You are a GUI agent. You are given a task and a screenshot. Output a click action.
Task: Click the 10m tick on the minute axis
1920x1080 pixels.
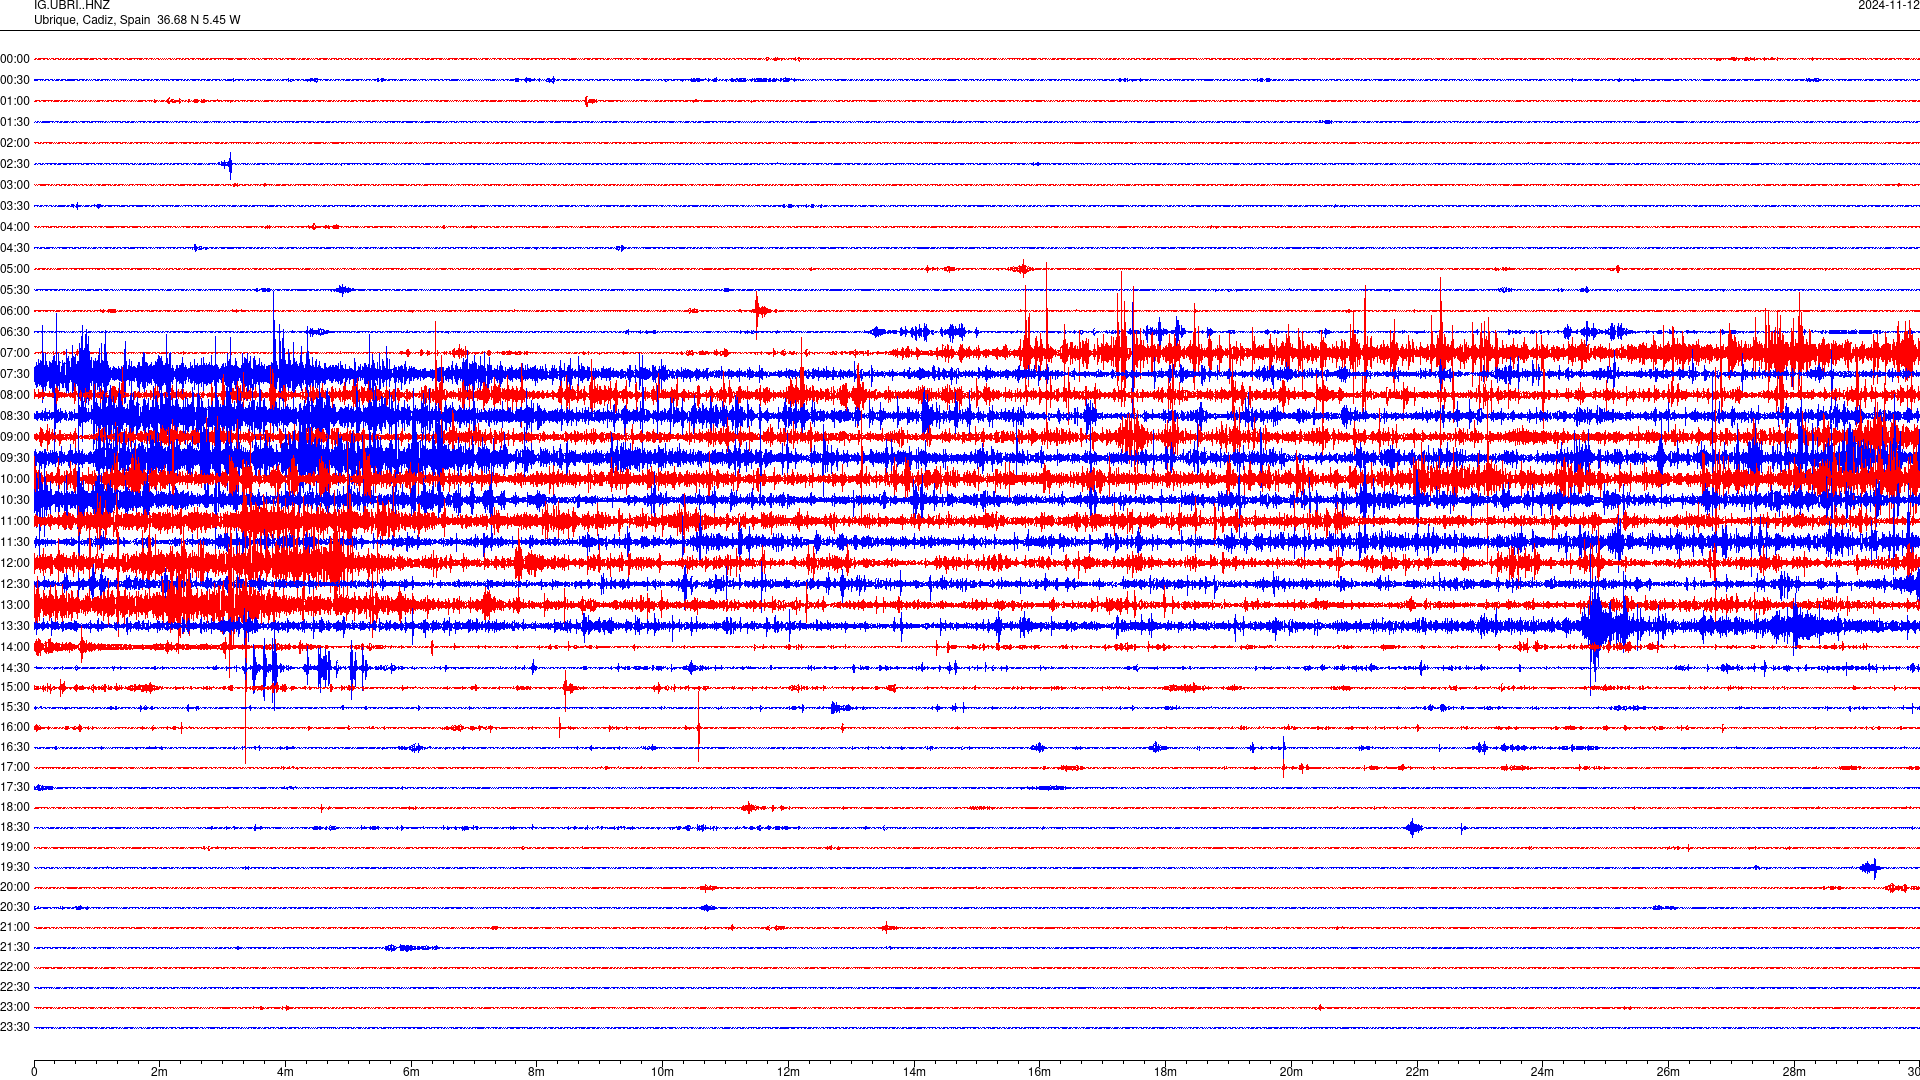coord(662,1072)
